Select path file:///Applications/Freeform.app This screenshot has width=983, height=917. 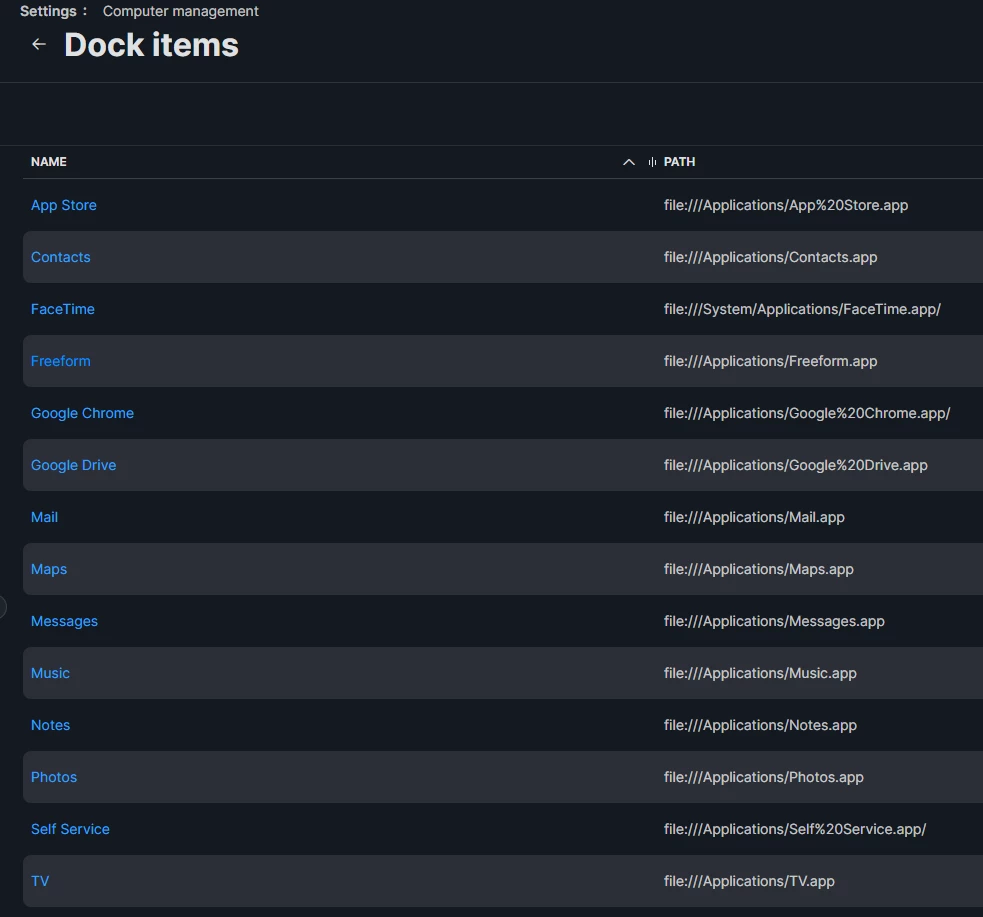click(770, 361)
